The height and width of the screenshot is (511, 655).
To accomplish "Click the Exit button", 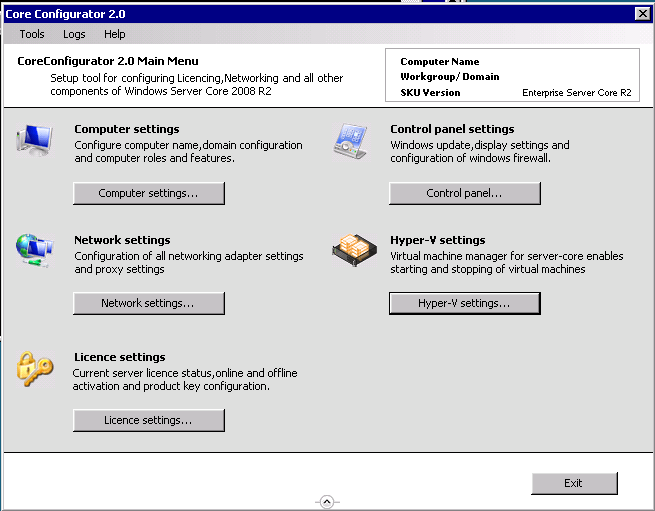I will (574, 483).
